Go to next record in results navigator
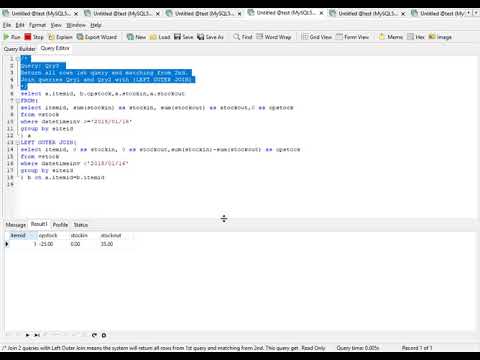The image size is (480, 360). 27,335
